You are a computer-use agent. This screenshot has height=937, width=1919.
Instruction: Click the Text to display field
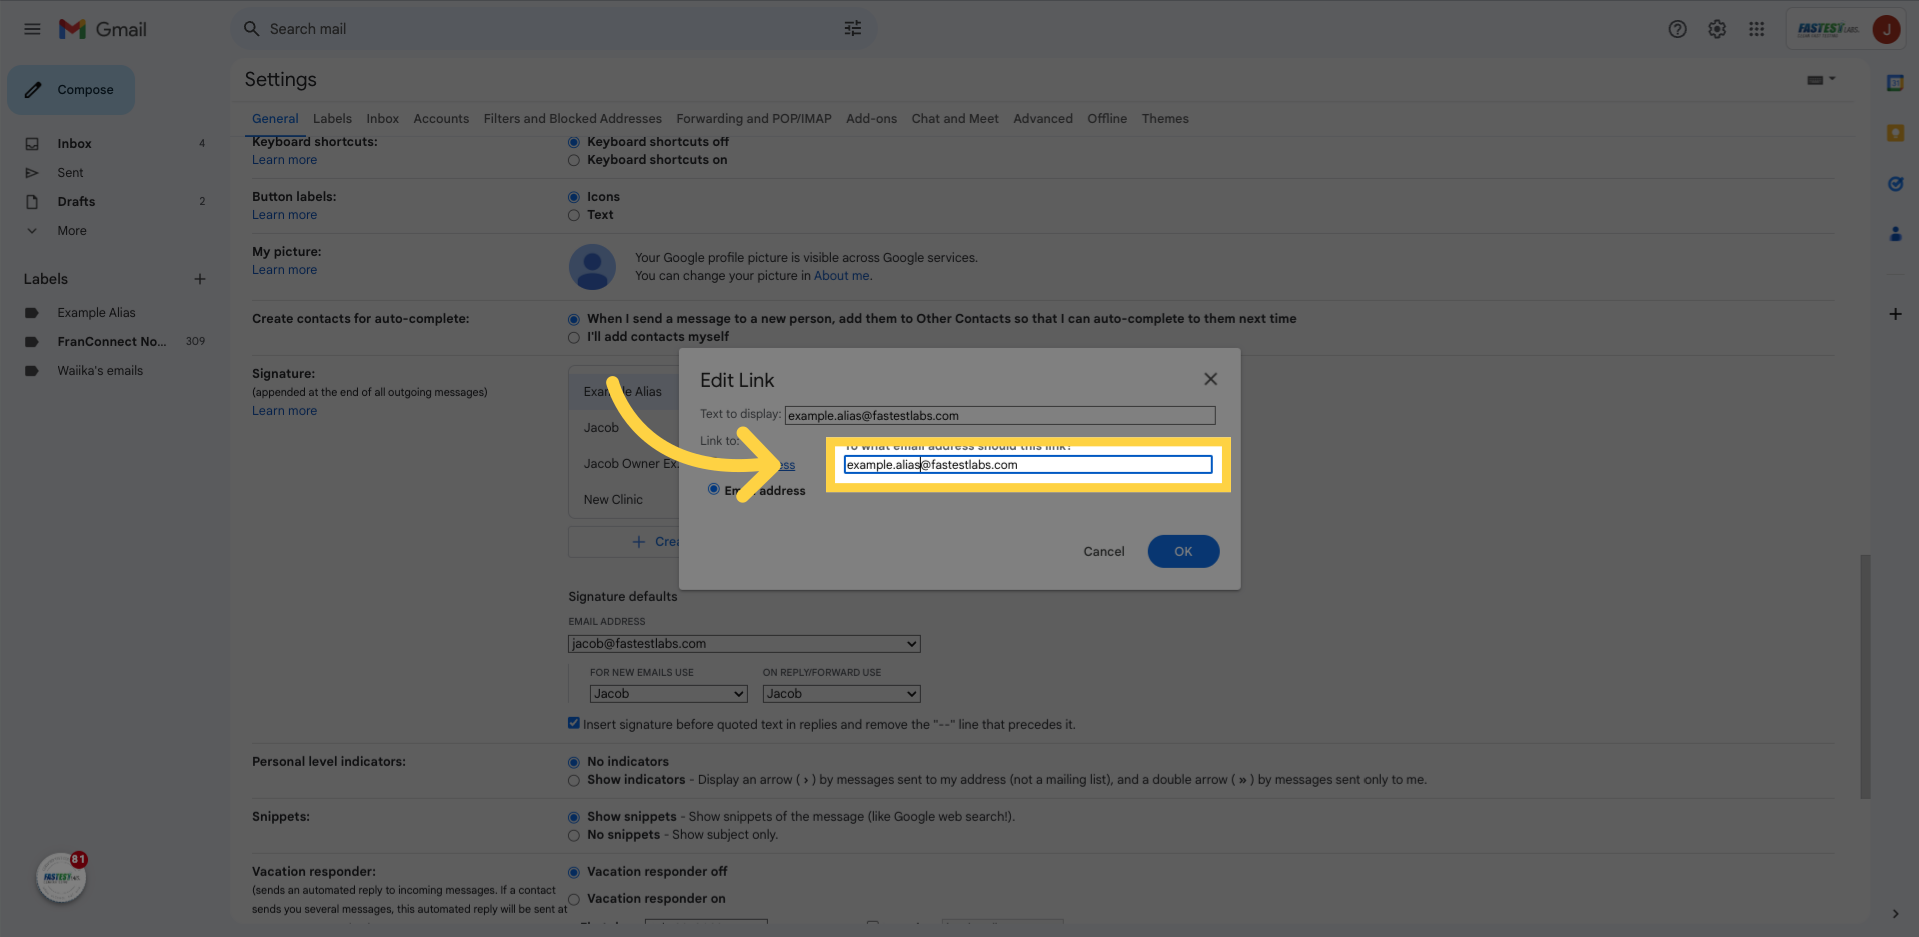pyautogui.click(x=999, y=415)
